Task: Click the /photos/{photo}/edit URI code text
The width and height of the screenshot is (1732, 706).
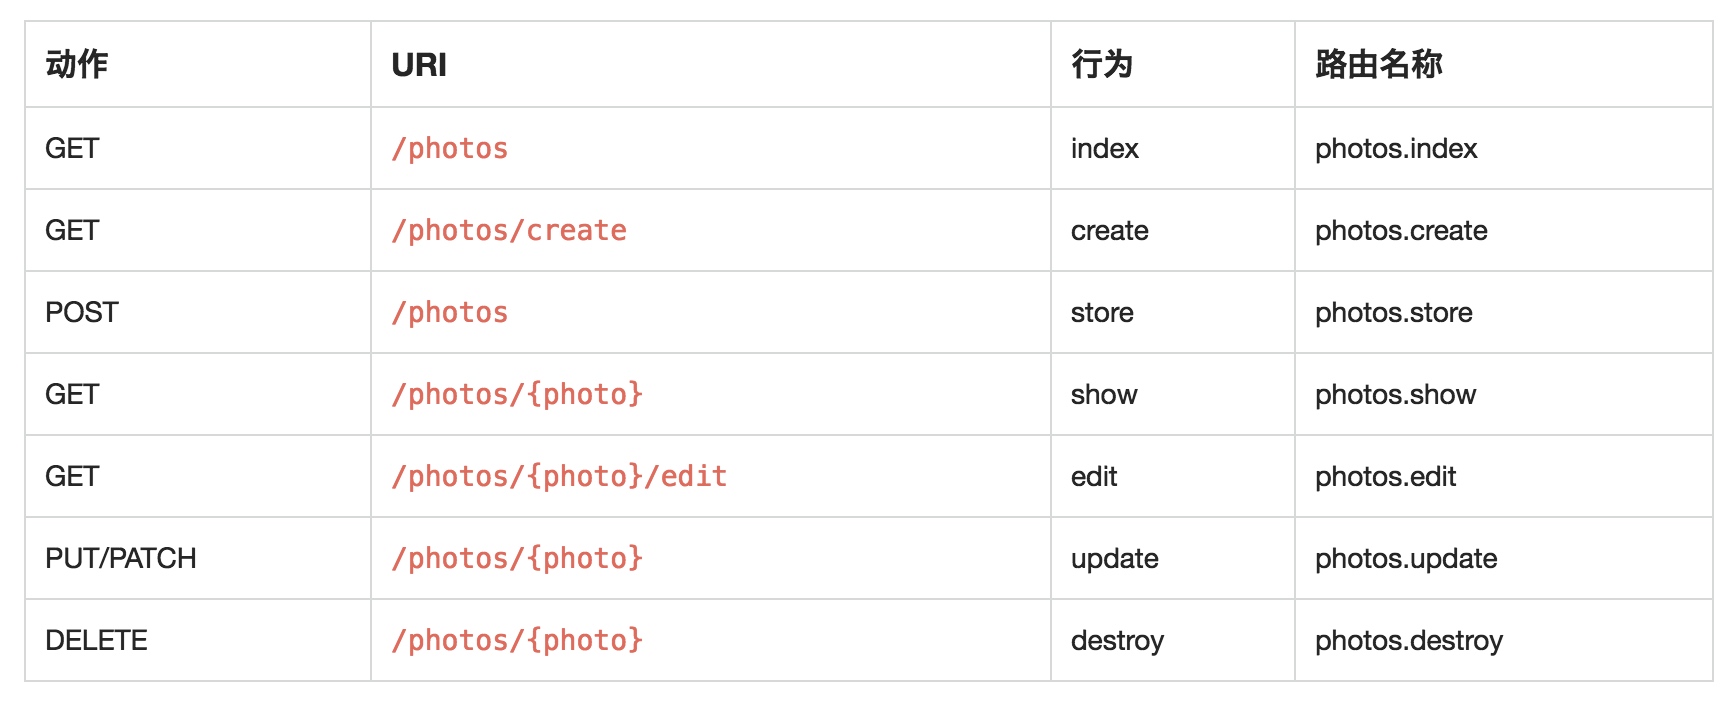Action: point(559,477)
